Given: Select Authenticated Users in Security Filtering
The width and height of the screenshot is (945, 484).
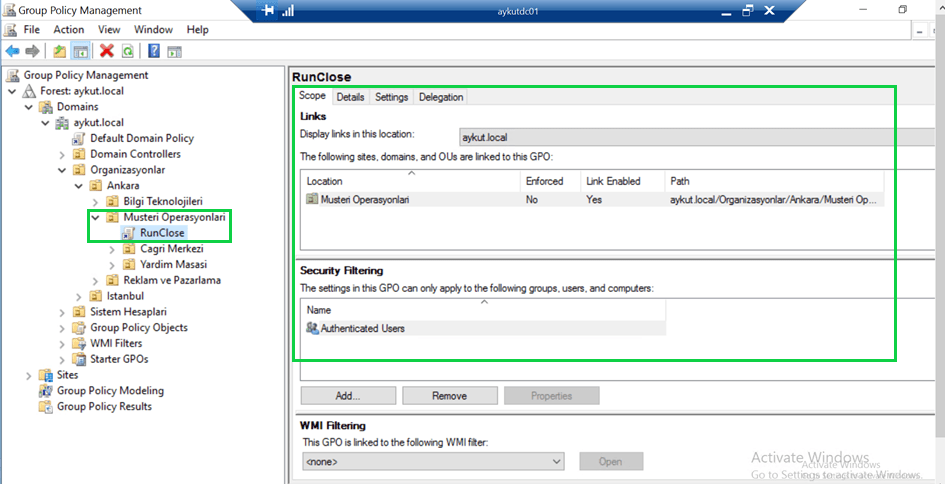Looking at the screenshot, I should (362, 328).
